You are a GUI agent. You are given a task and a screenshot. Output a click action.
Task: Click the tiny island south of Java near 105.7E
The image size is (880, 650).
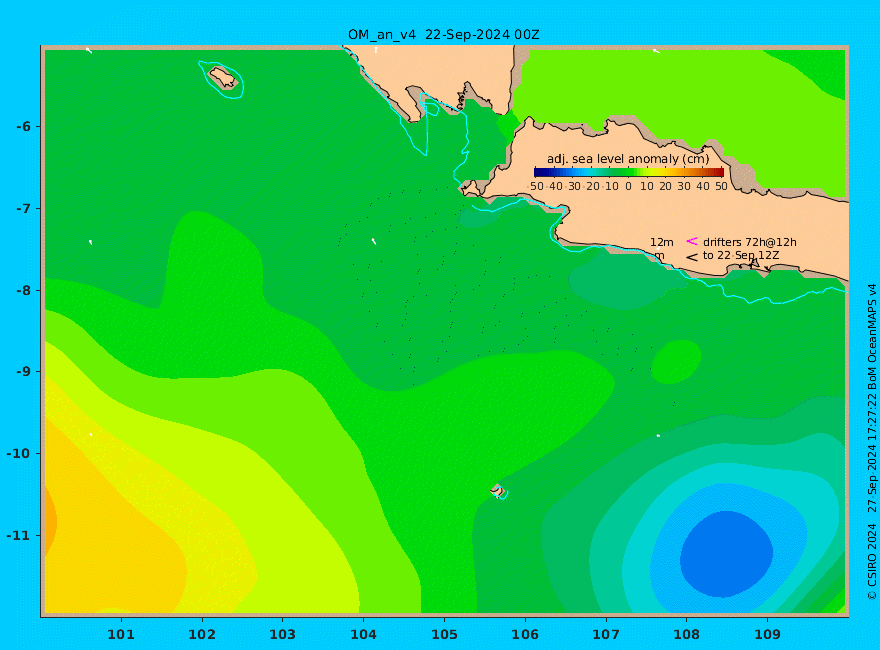(497, 491)
